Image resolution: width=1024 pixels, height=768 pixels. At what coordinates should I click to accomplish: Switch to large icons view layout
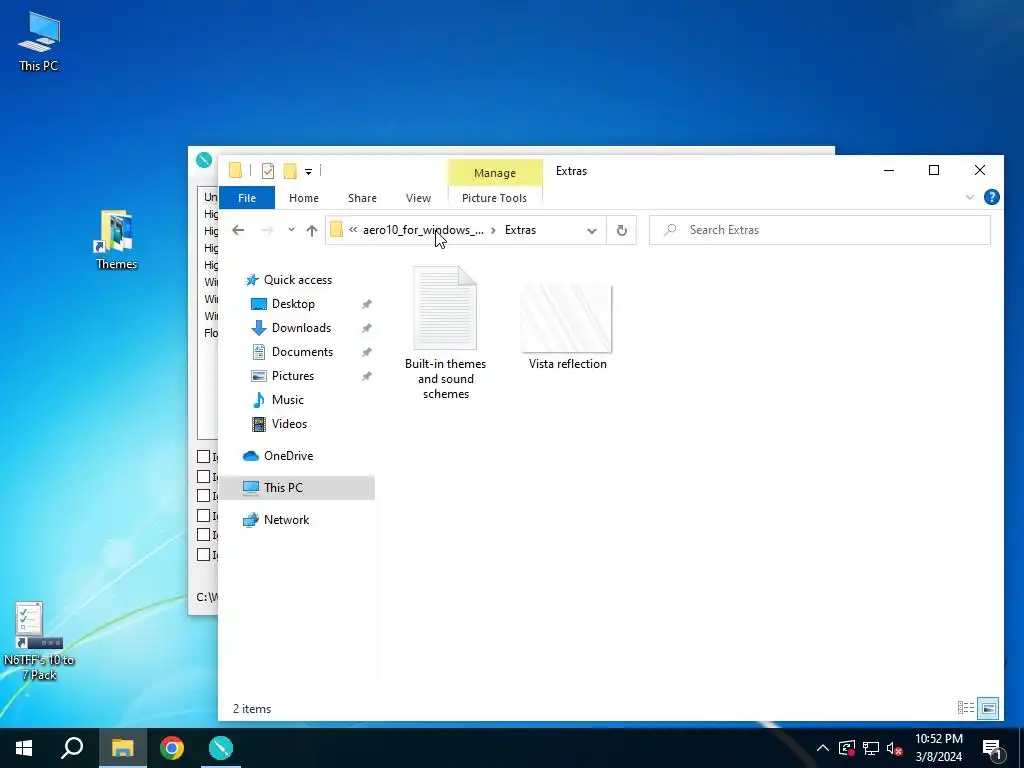pos(988,708)
